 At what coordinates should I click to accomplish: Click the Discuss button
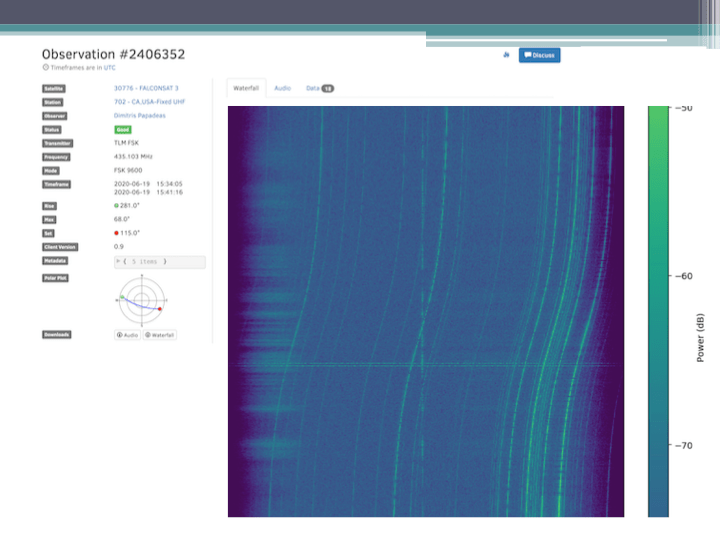coord(540,55)
